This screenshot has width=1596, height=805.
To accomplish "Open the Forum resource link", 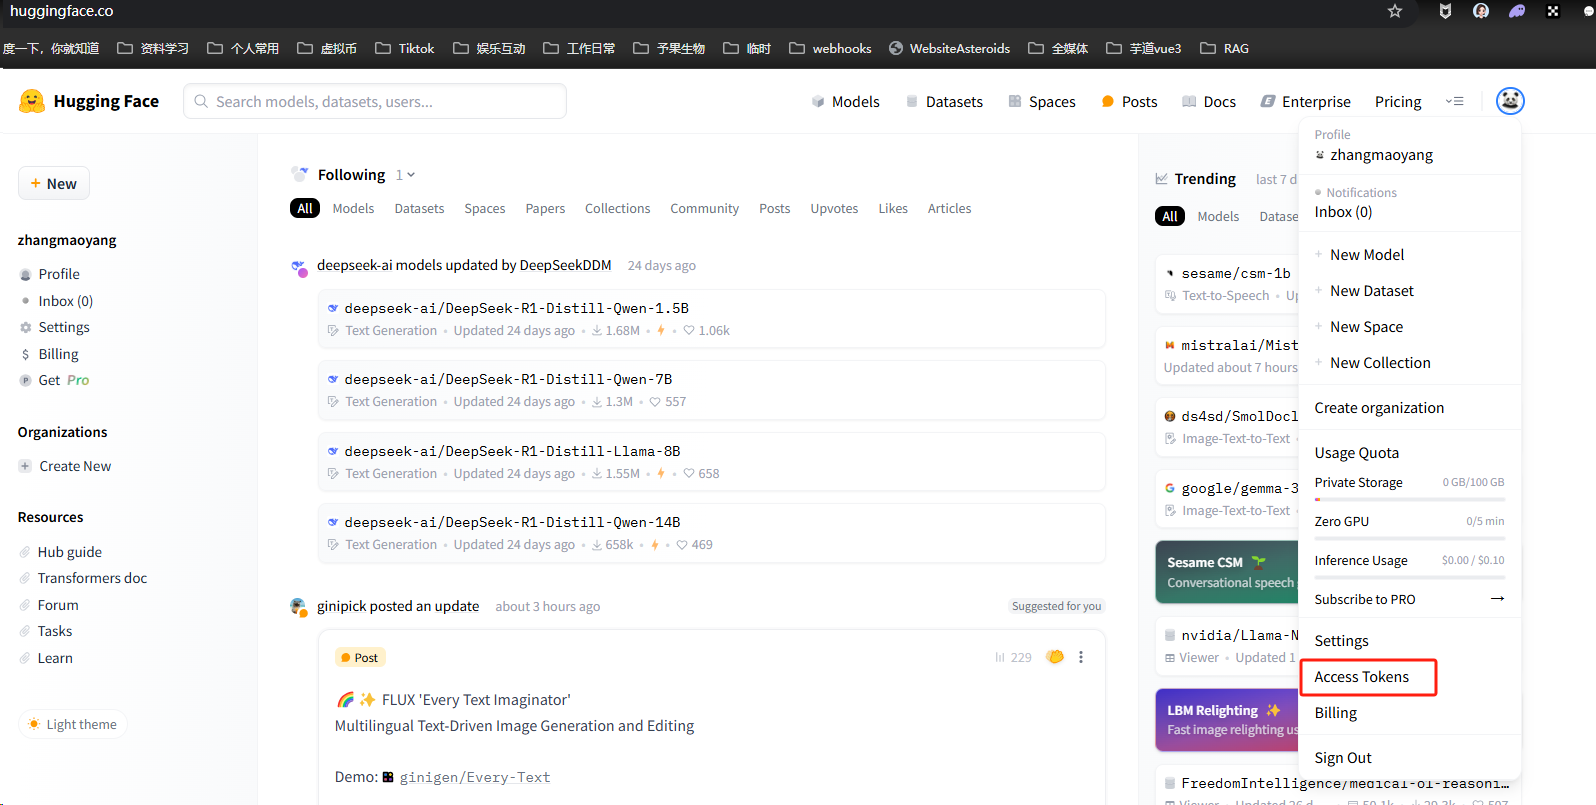I will click(48, 605).
